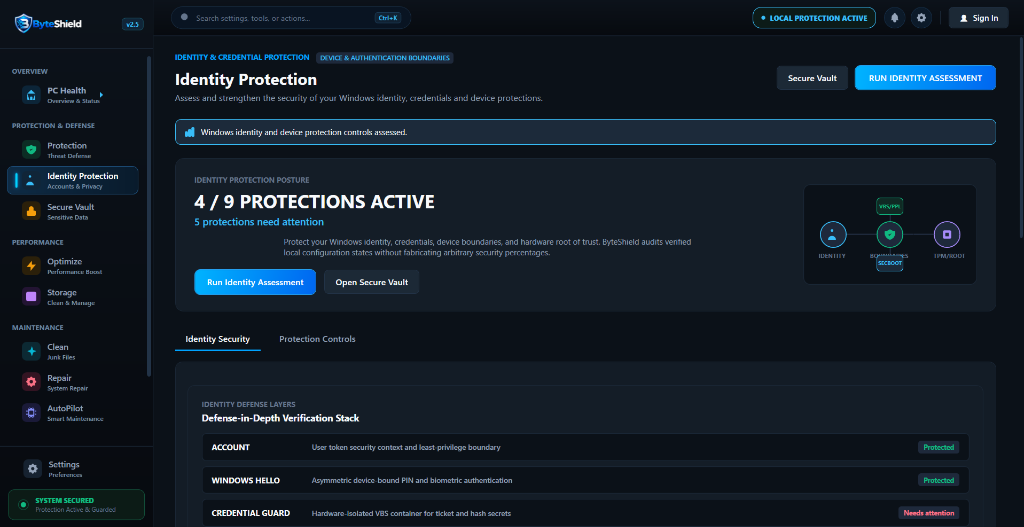The height and width of the screenshot is (527, 1024).
Task: Click the Identity node in diagram
Action: tap(833, 234)
